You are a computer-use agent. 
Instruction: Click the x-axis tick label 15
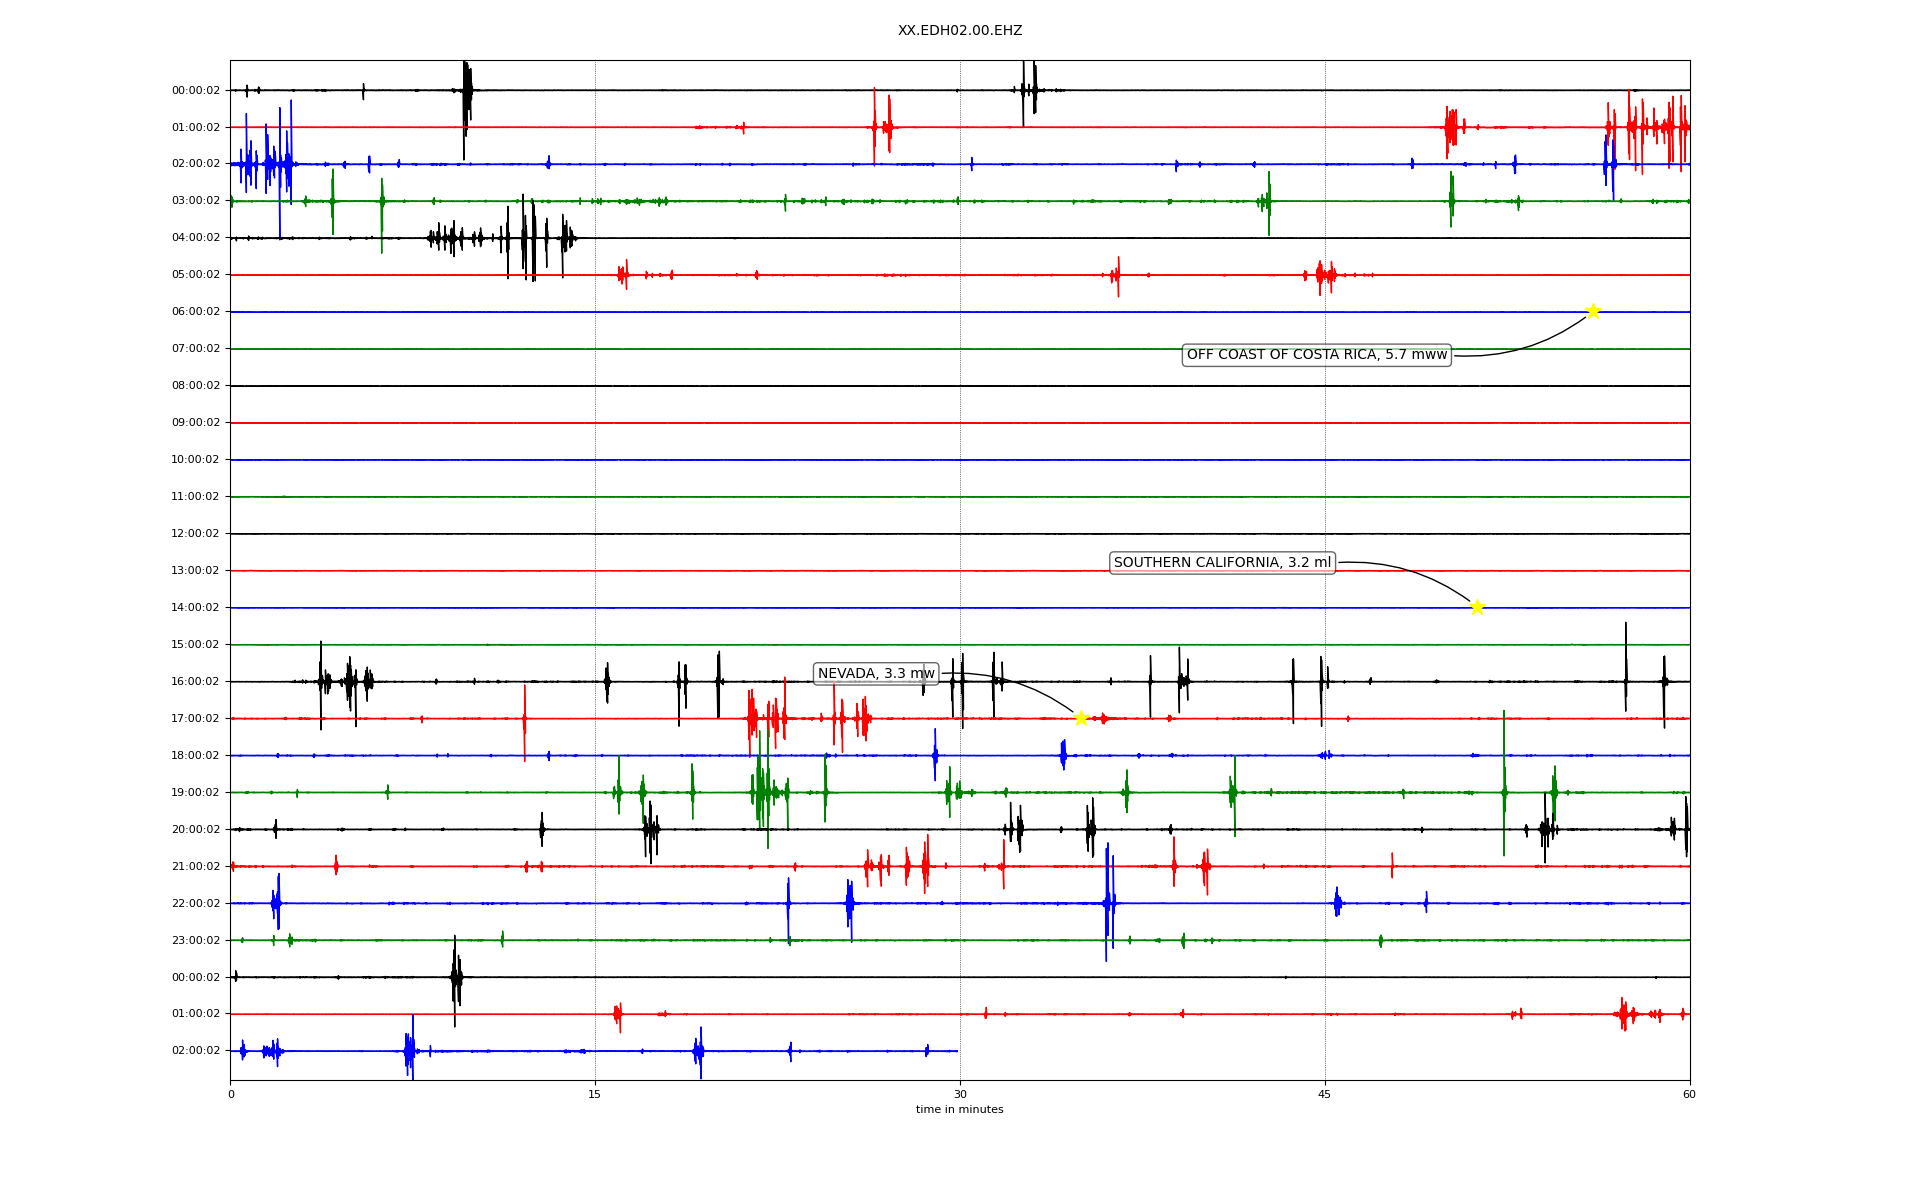point(595,1095)
